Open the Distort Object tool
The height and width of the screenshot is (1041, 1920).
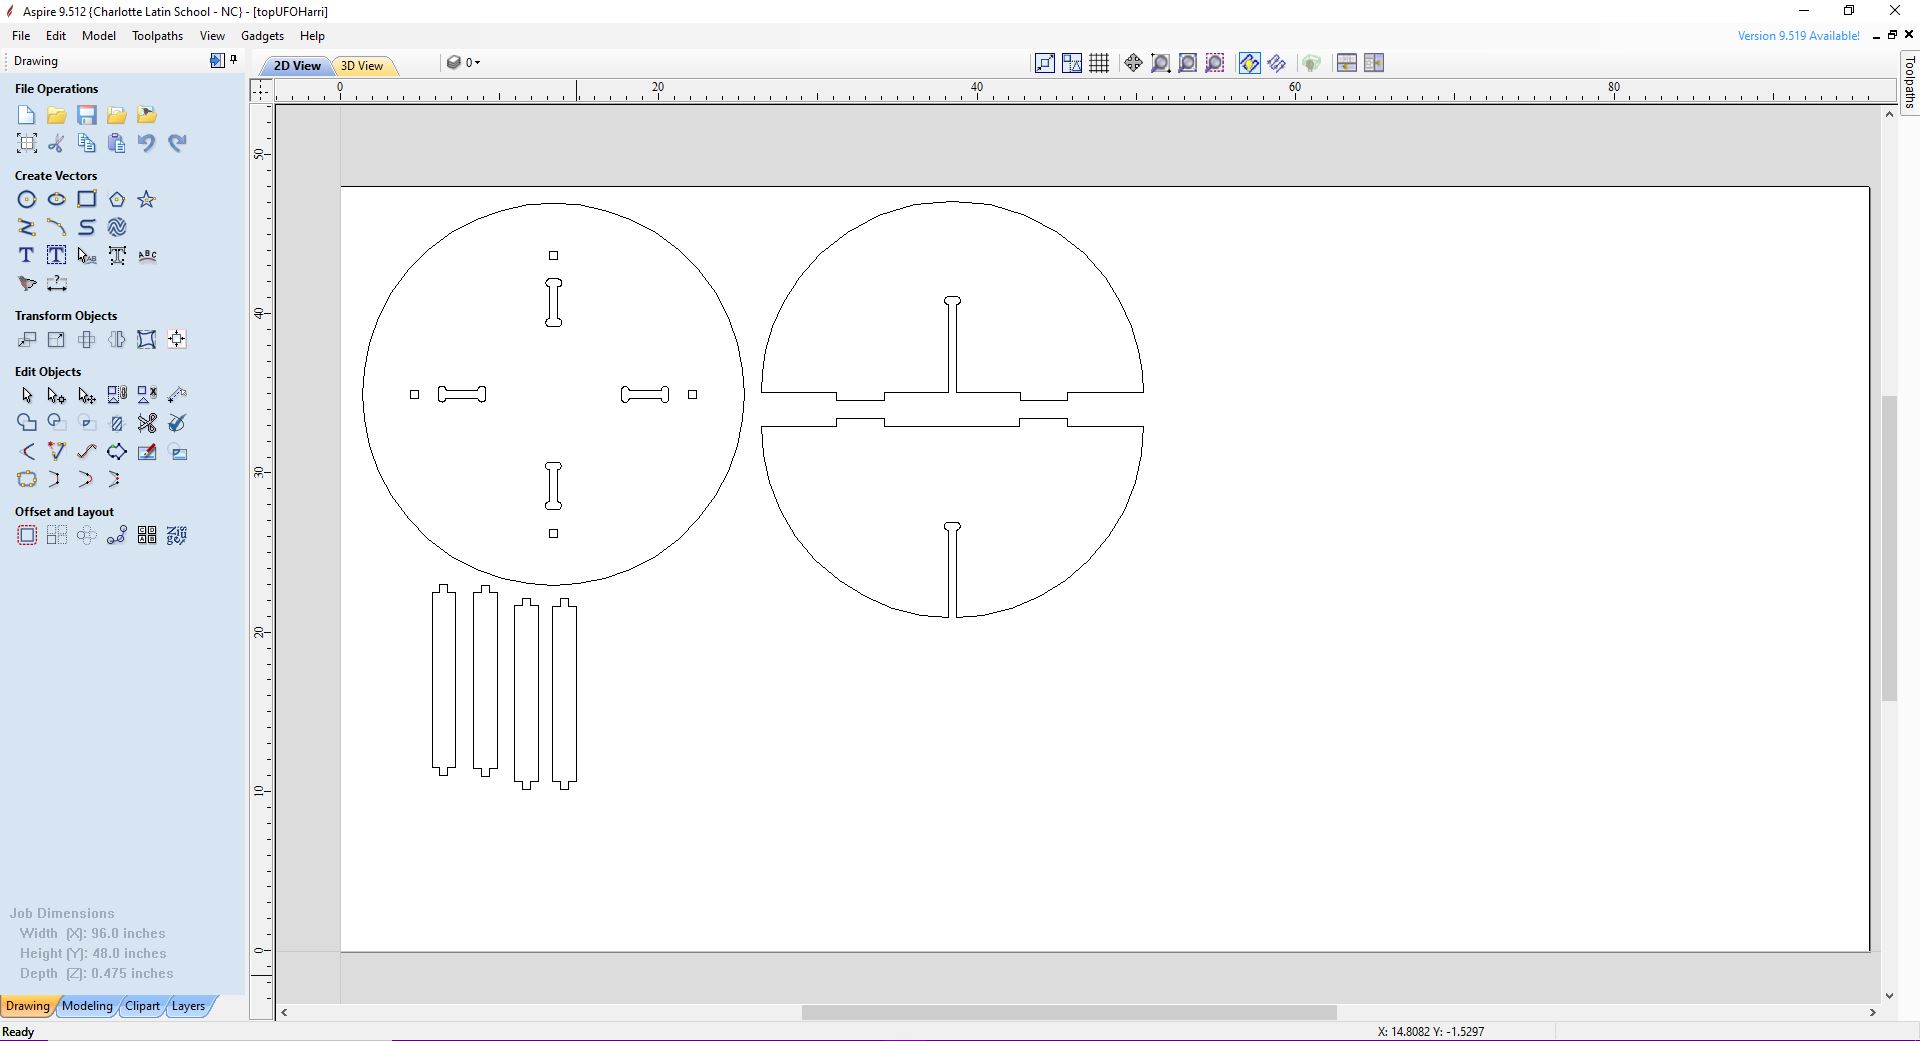coord(147,339)
